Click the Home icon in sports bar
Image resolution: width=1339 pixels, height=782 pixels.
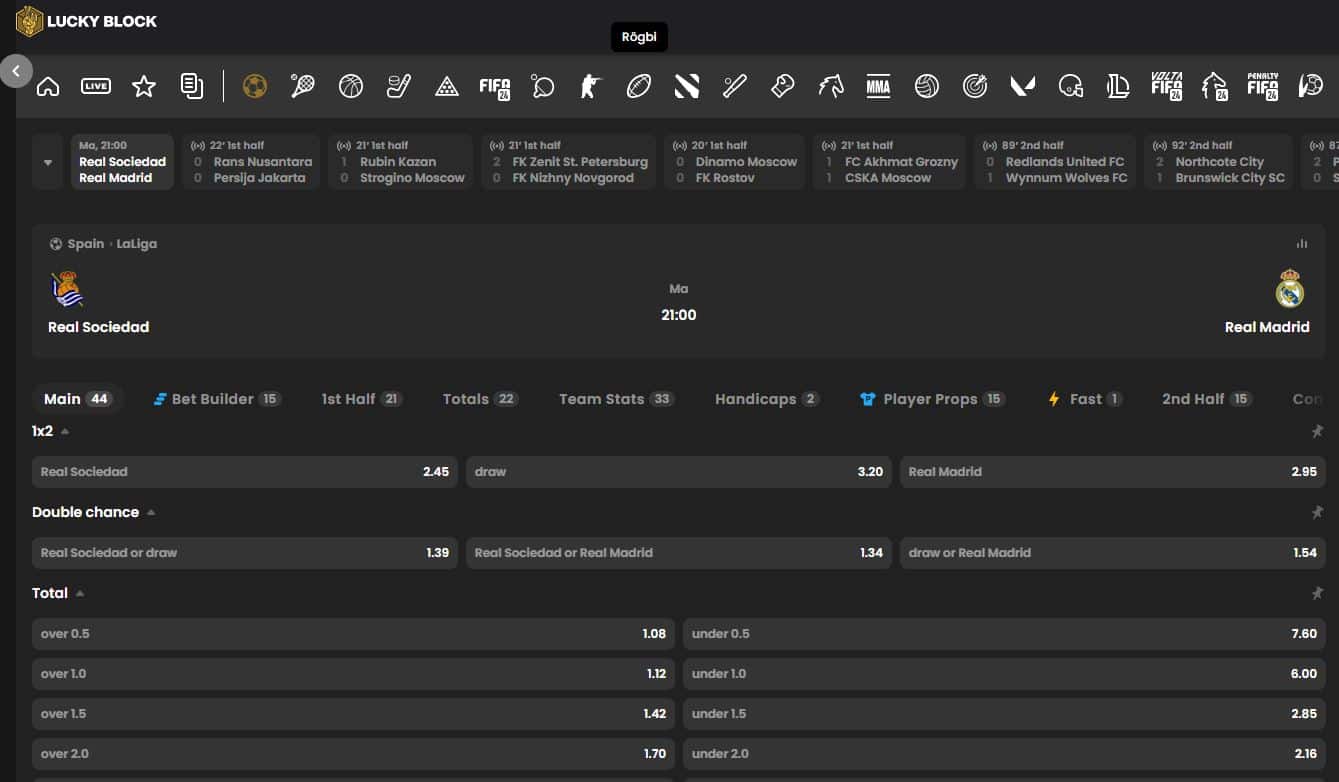[48, 86]
